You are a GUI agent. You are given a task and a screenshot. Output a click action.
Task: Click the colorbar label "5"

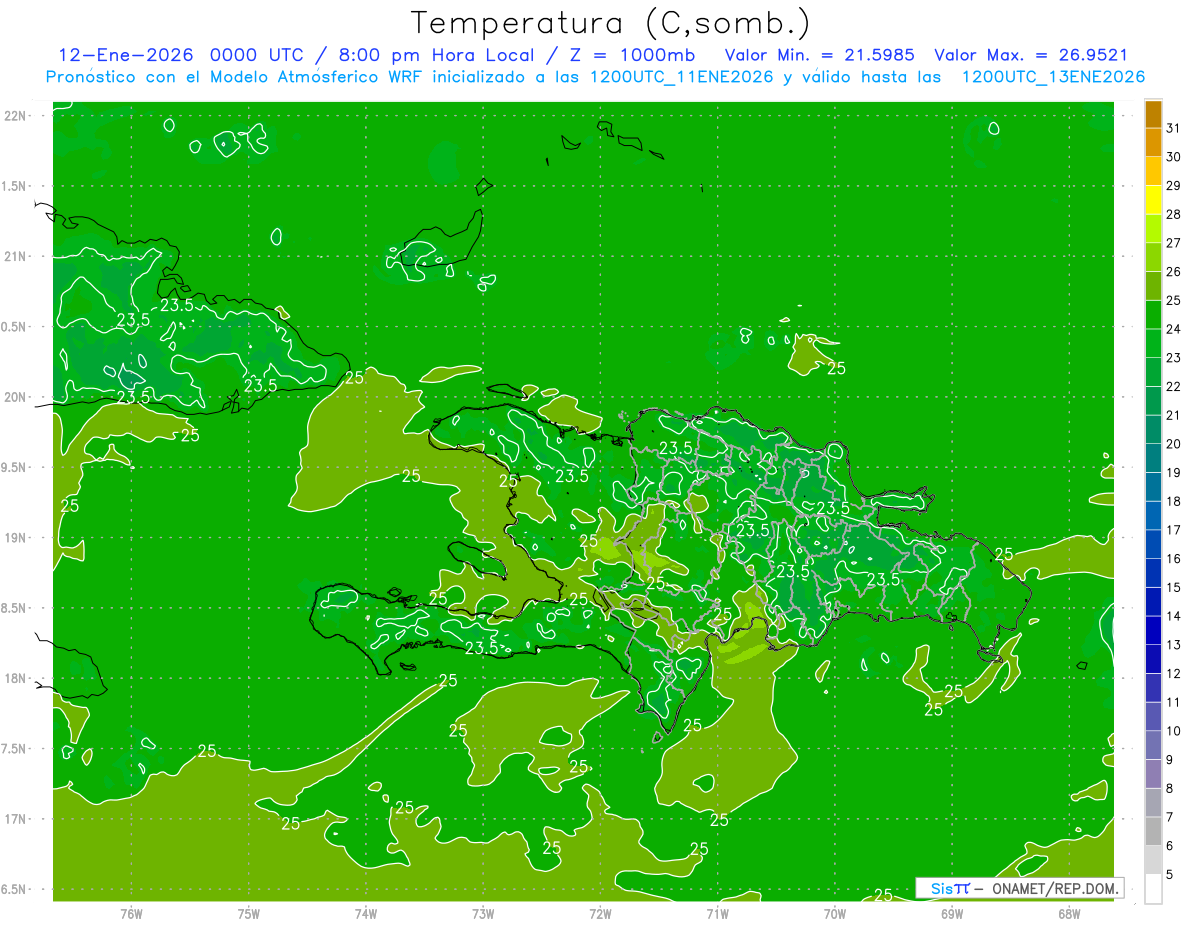pyautogui.click(x=1169, y=875)
